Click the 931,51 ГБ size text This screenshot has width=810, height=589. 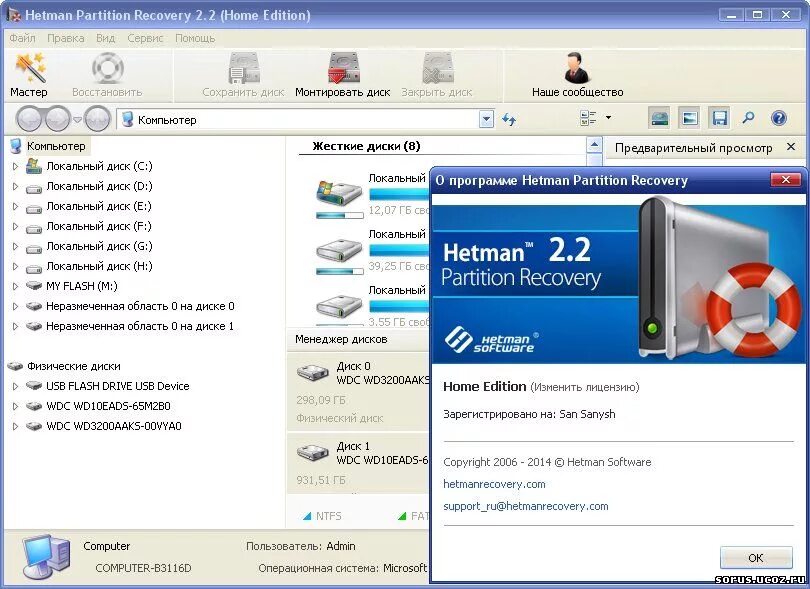click(x=321, y=480)
